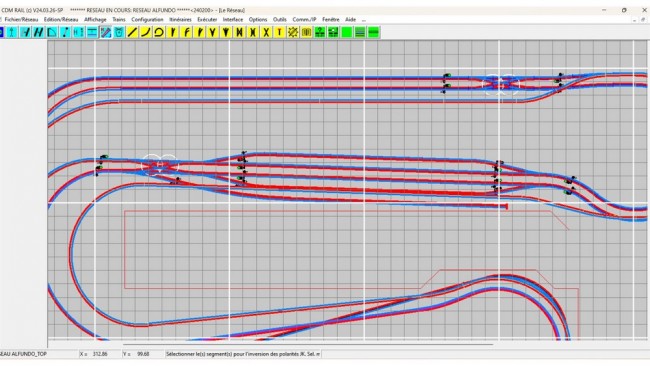The height and width of the screenshot is (366, 650).
Task: Open the Fichier/Réseau menu
Action: pos(21,19)
